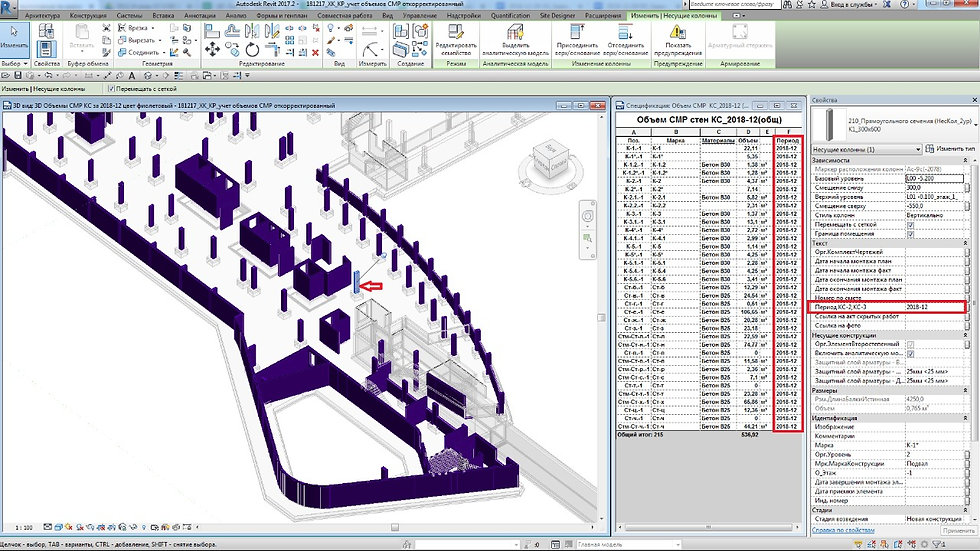Click the favorites star icon in title bar
The image size is (980, 551).
pos(812,4)
